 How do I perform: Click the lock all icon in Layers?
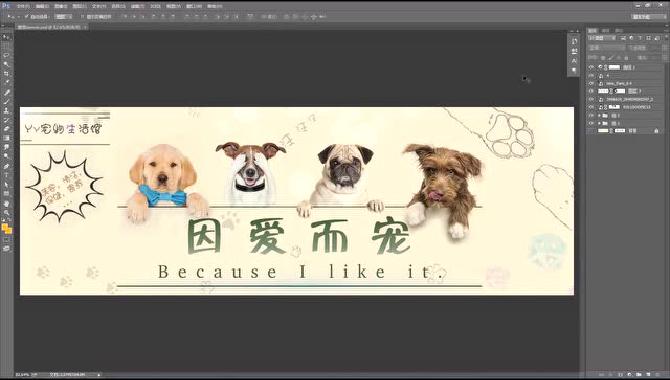pyautogui.click(x=626, y=58)
